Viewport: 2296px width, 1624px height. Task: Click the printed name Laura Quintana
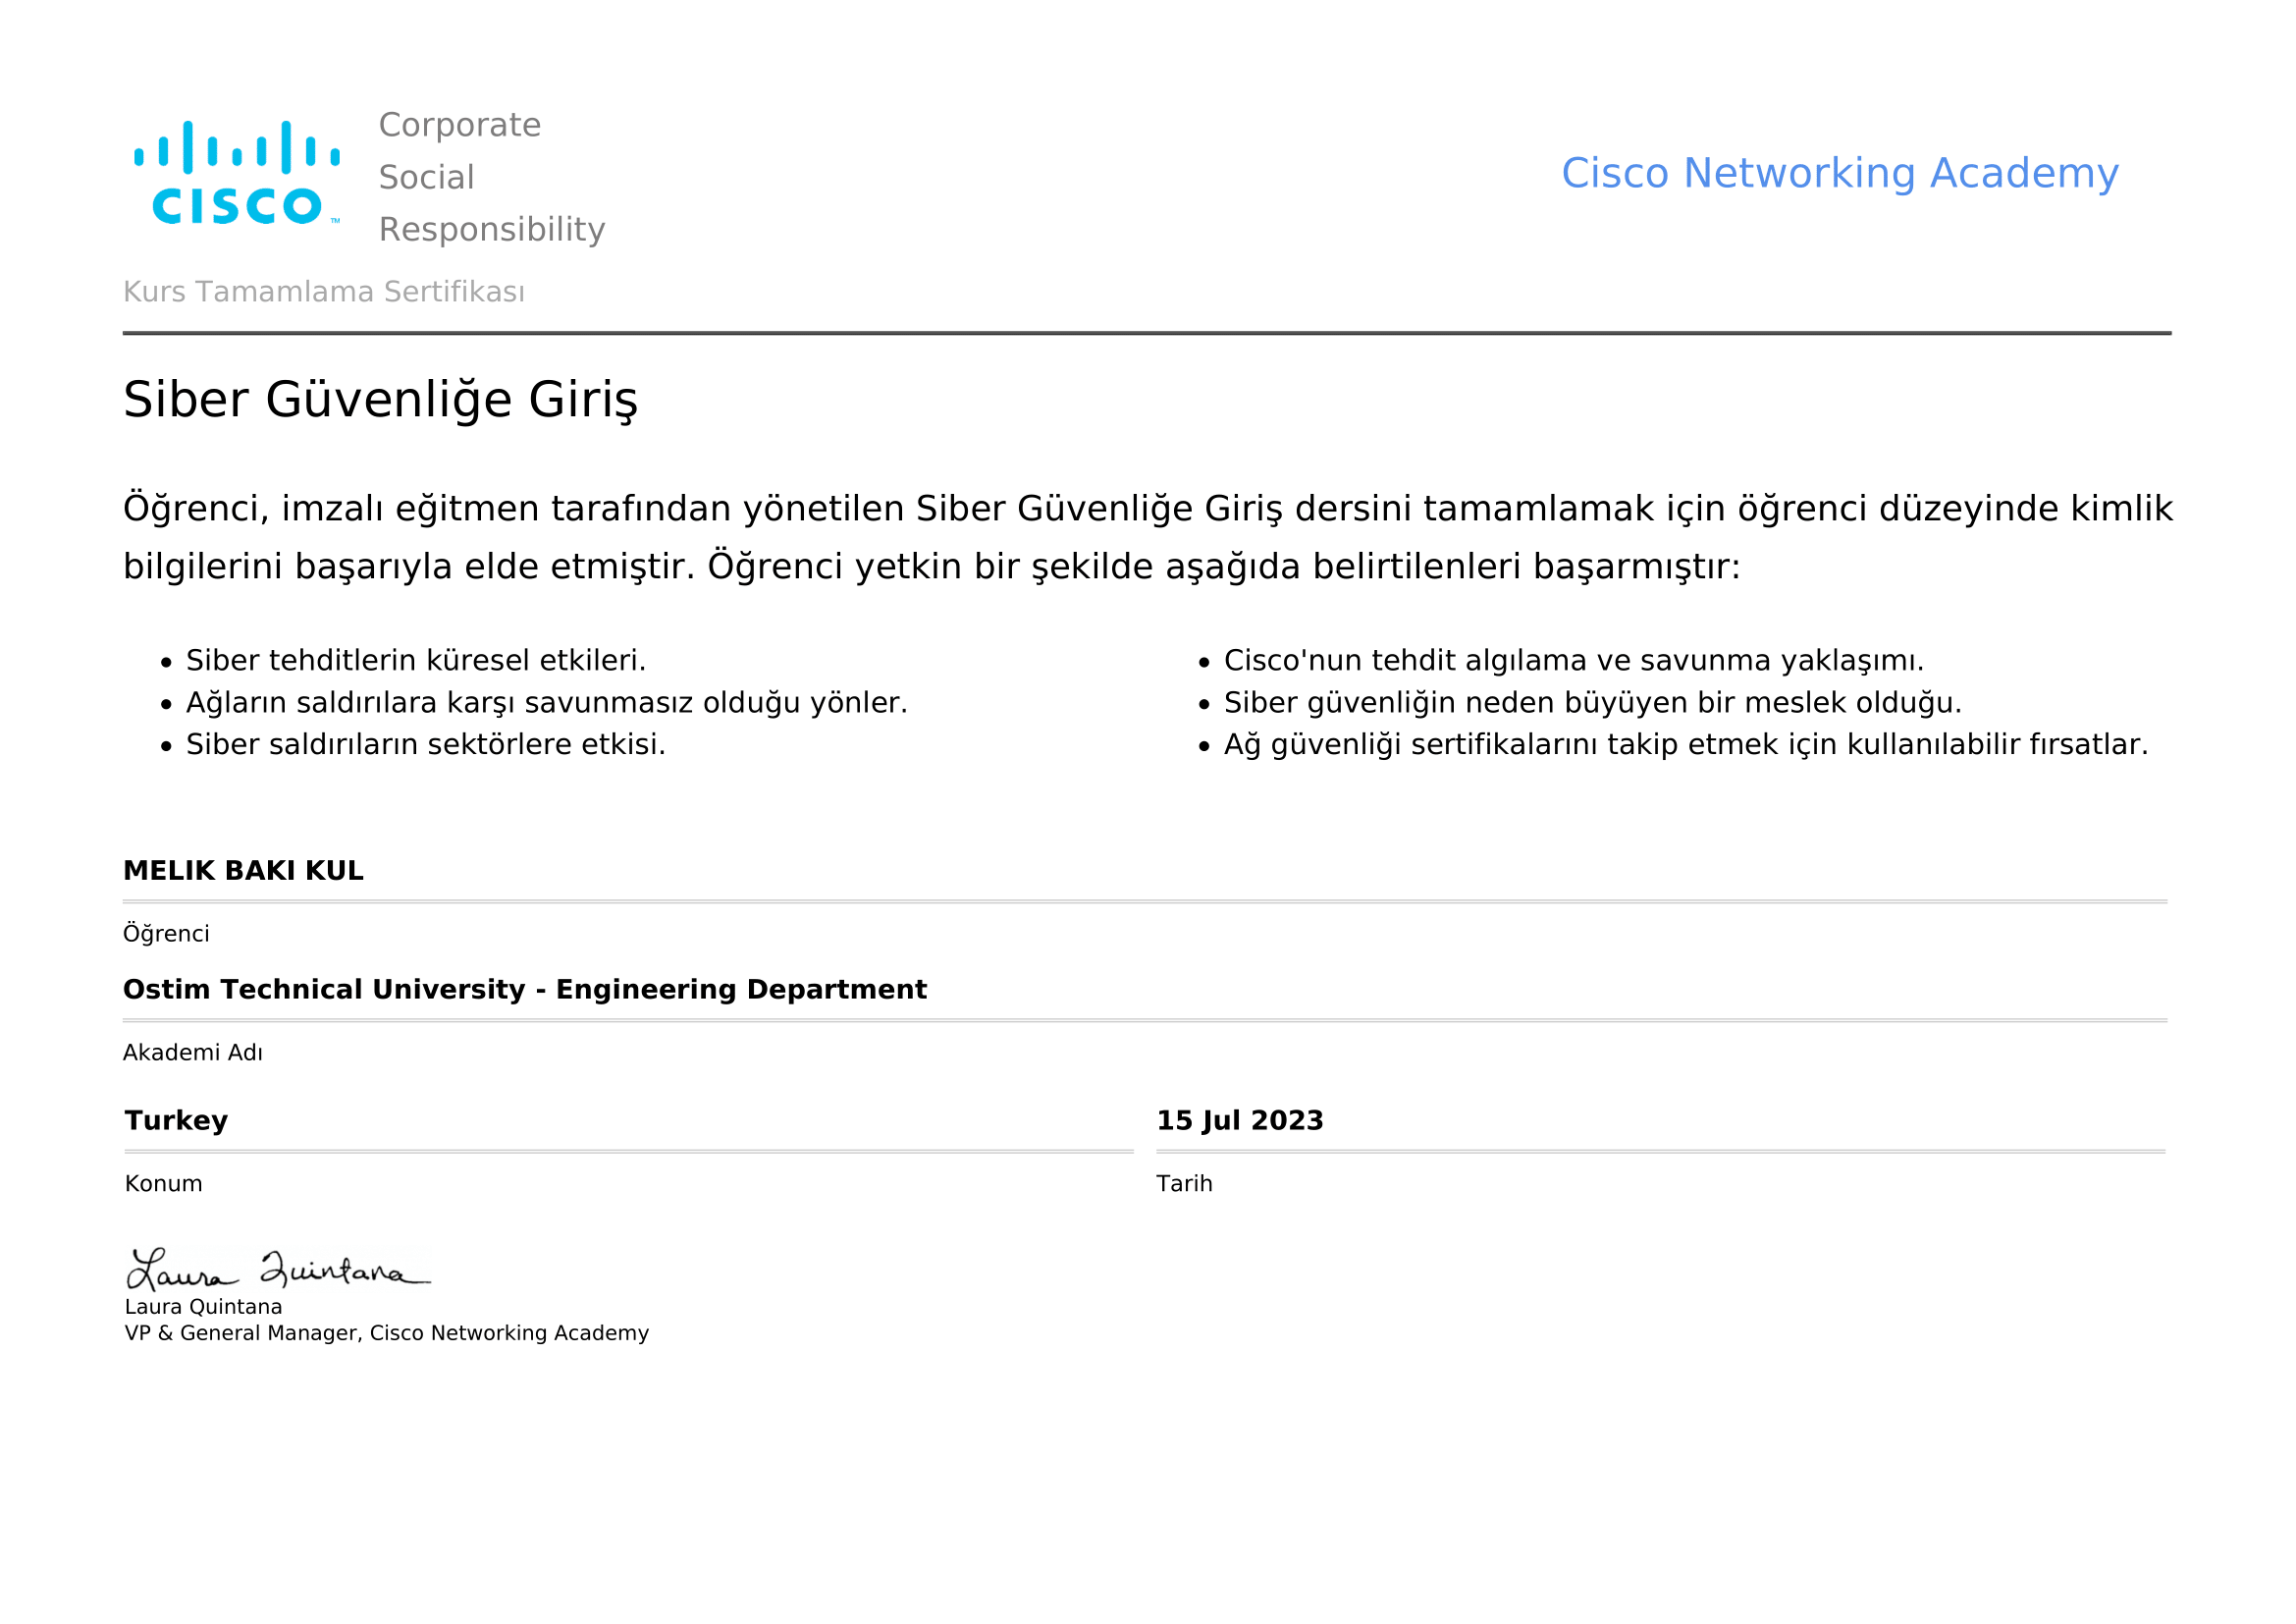tap(203, 1308)
